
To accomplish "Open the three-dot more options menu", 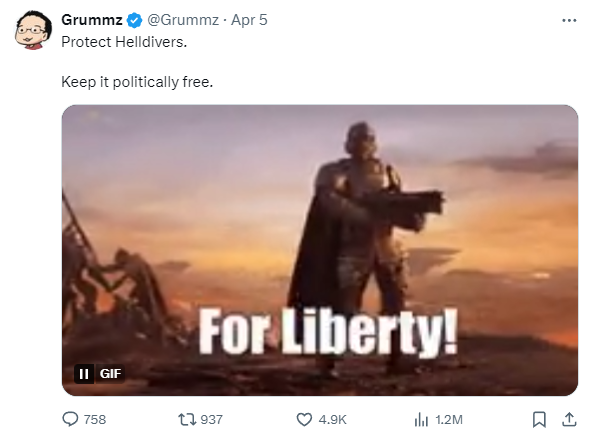I will tap(569, 20).
